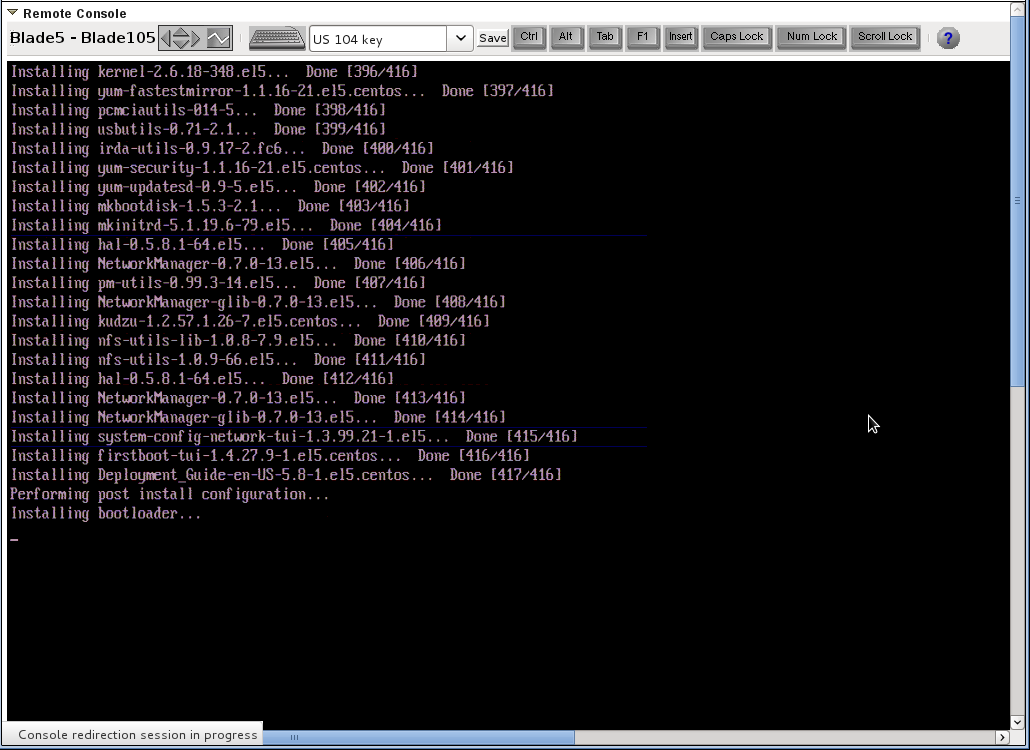Click the Deployment_Guide-en-US install line

[286, 475]
